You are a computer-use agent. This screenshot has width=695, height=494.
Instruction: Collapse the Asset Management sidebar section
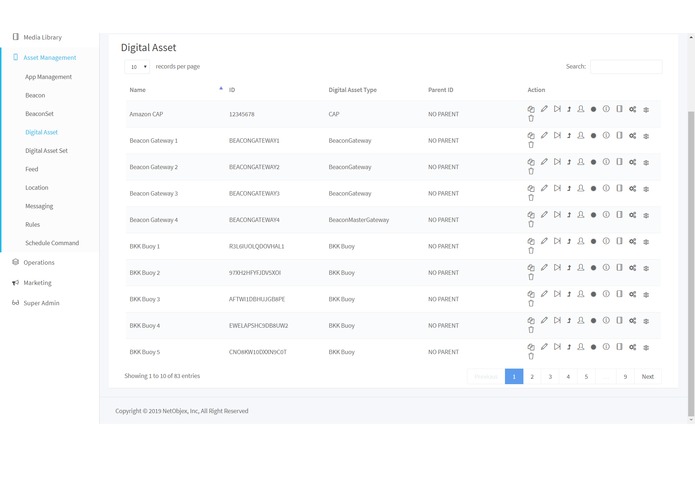[50, 58]
